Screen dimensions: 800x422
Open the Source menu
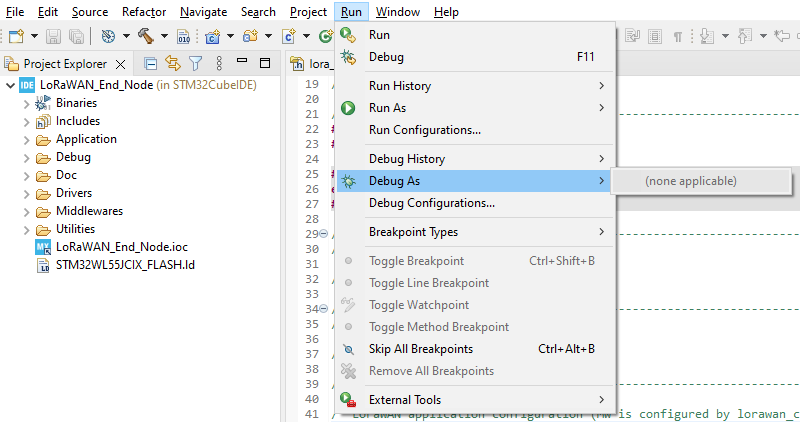pyautogui.click(x=90, y=12)
